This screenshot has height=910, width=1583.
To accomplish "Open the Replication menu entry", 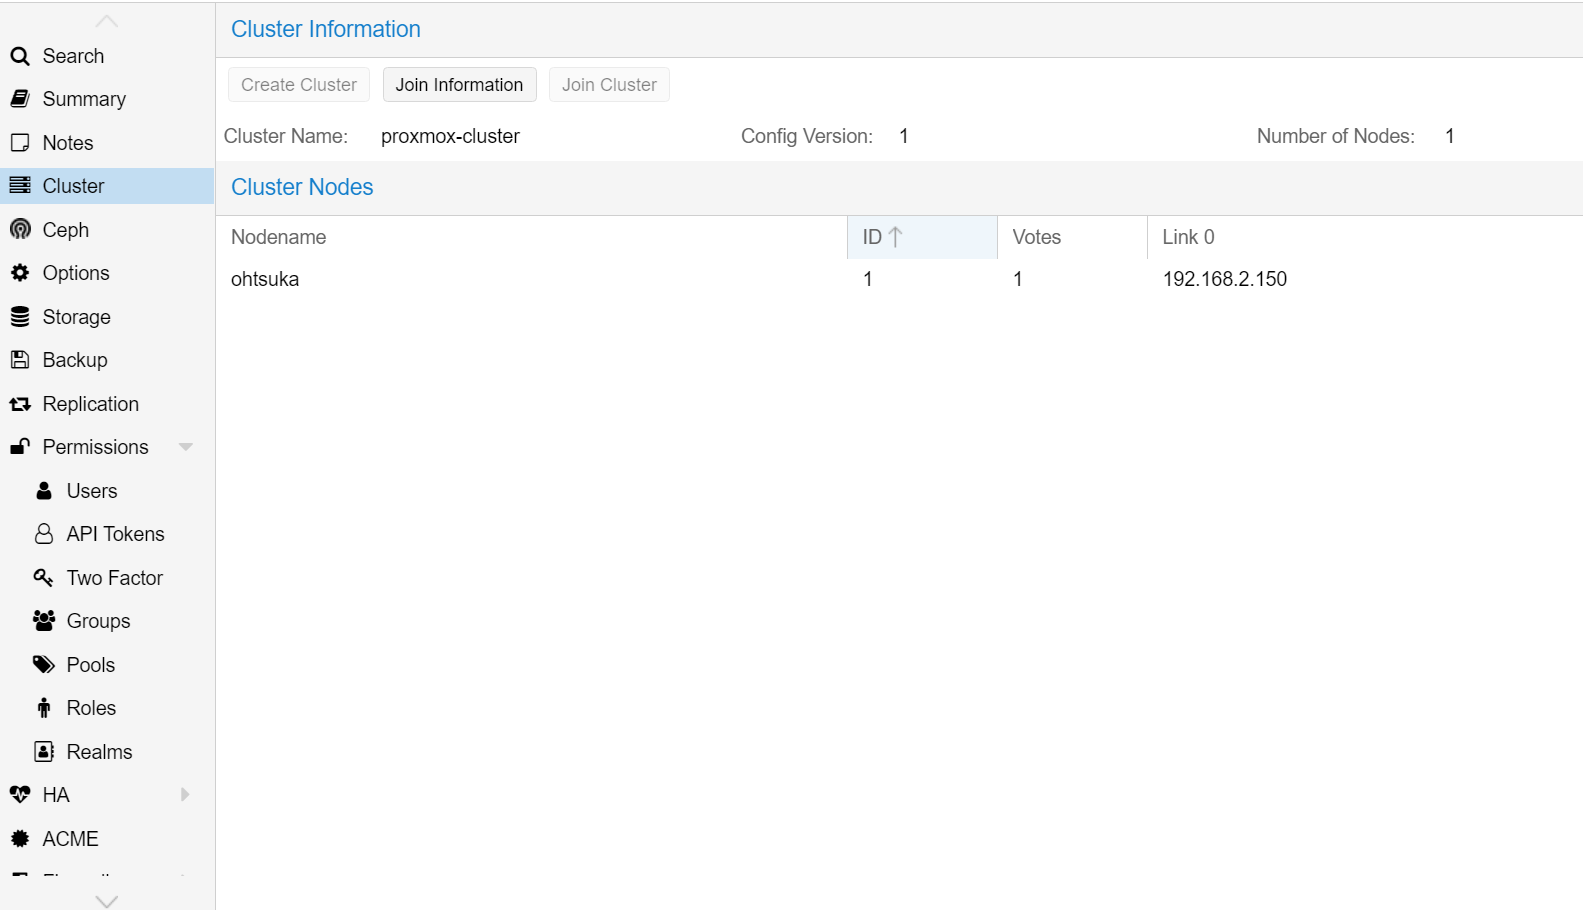I will coord(107,404).
